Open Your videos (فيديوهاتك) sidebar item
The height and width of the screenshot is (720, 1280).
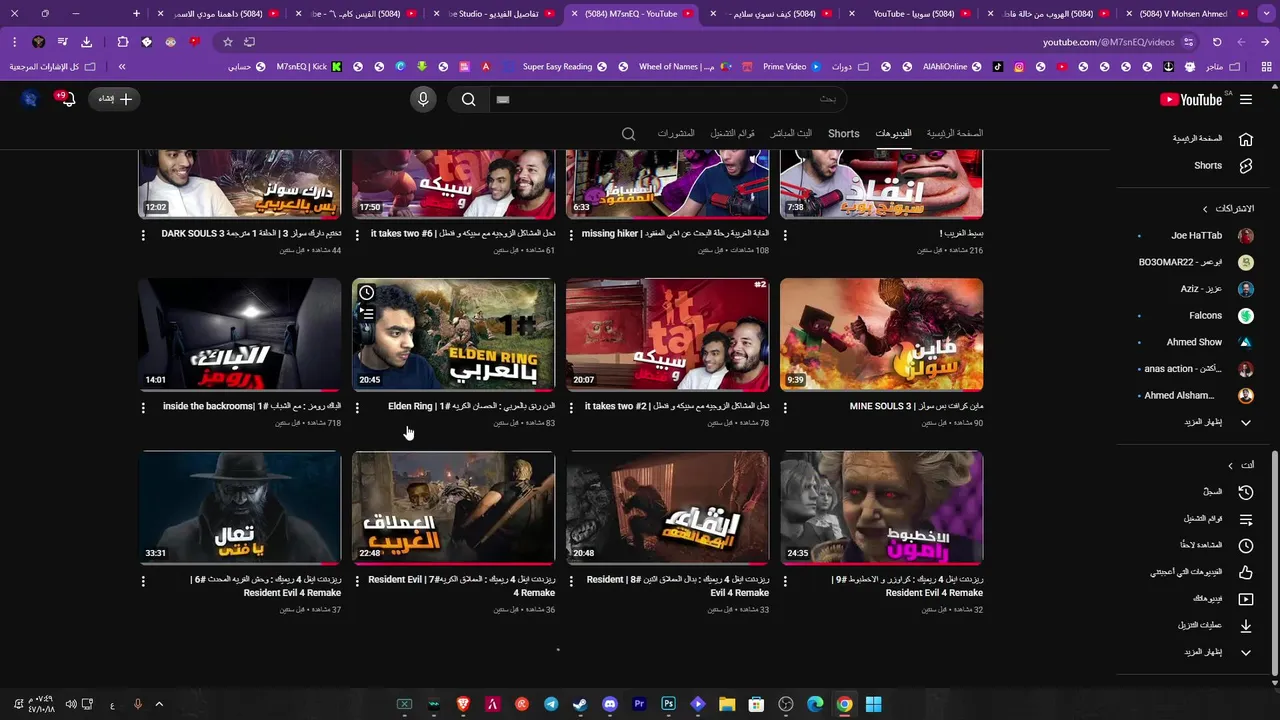[x=1222, y=599]
